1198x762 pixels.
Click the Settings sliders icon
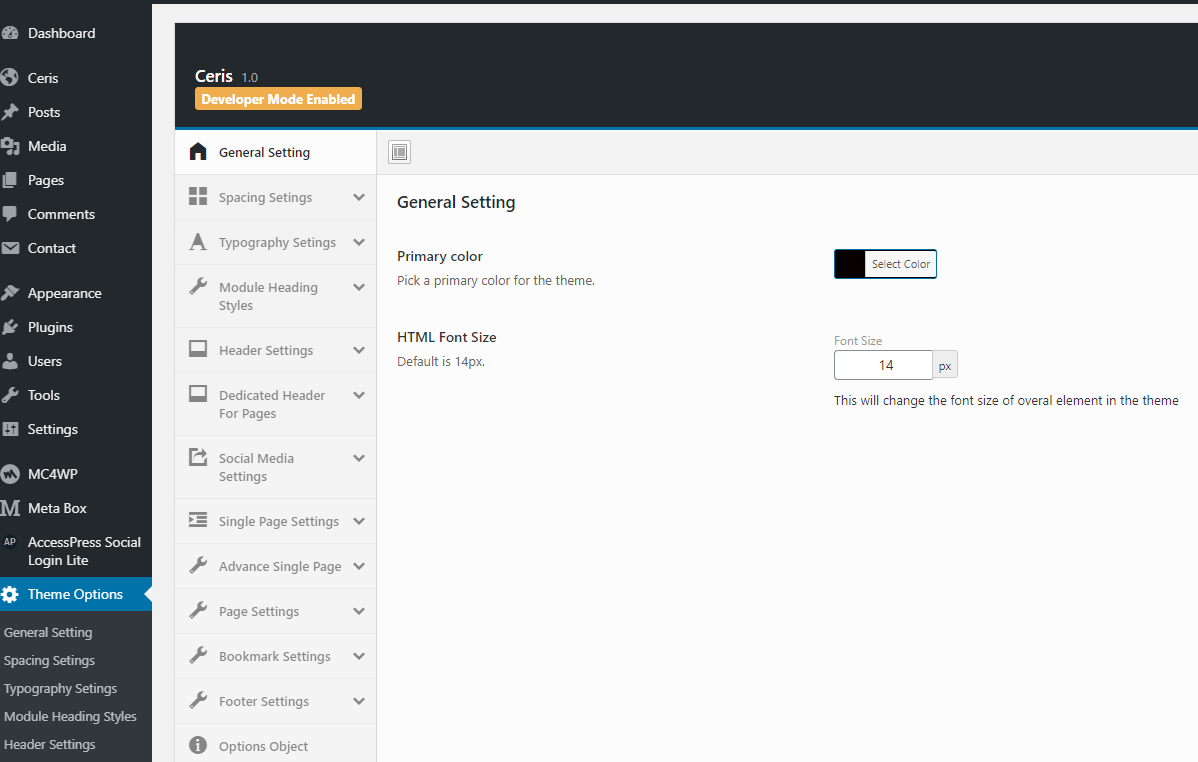(x=10, y=429)
